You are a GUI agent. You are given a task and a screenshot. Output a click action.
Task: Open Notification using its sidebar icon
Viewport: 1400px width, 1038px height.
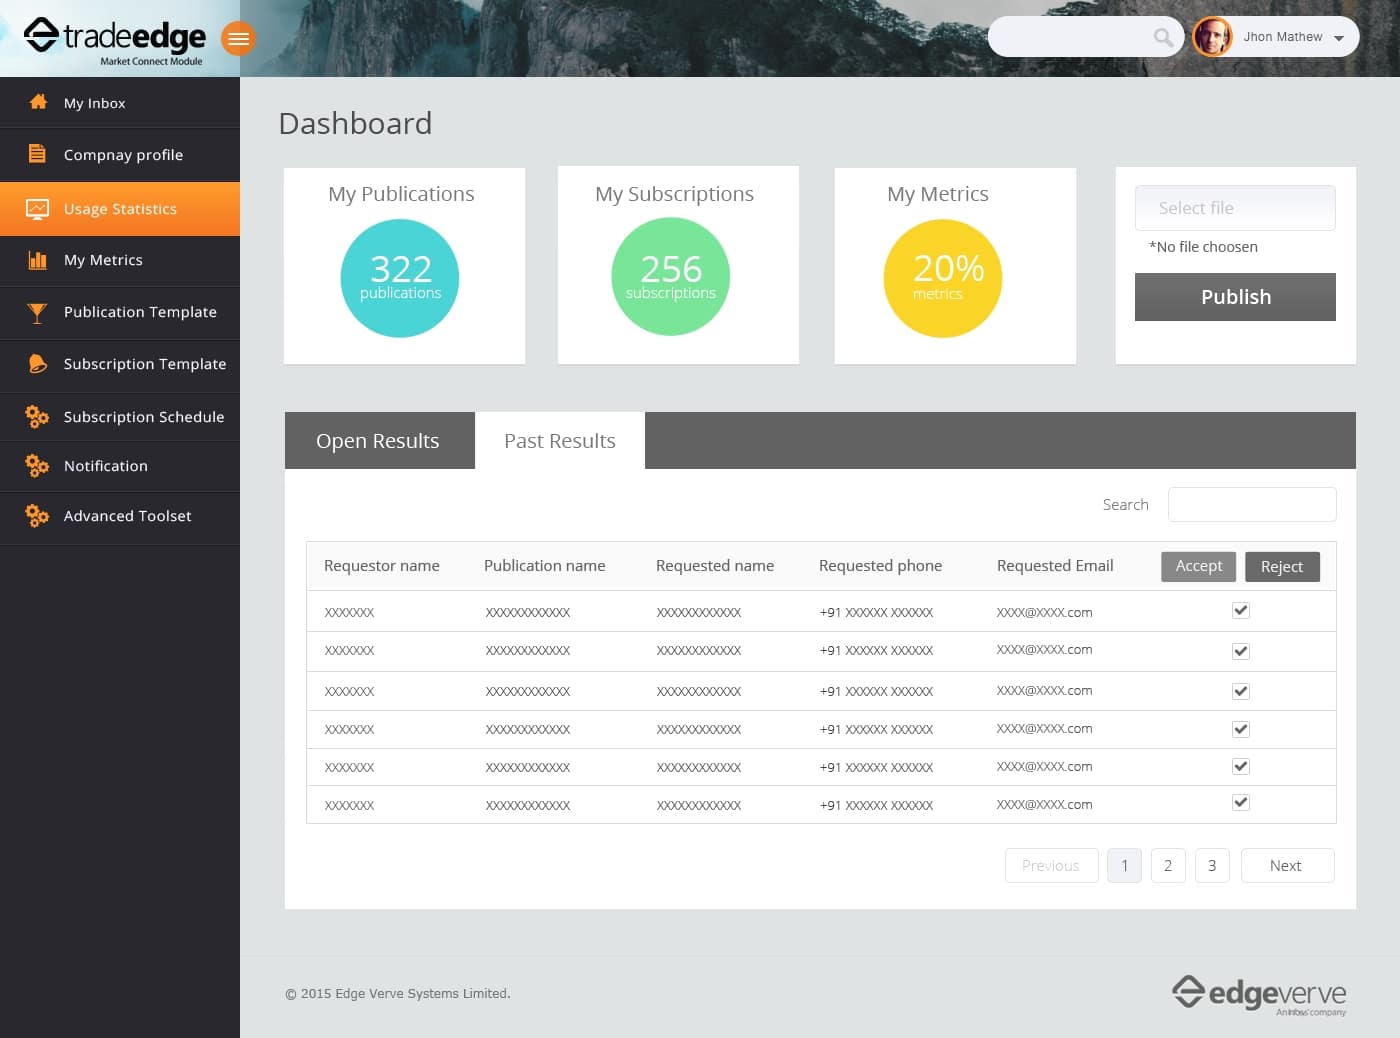(x=38, y=465)
